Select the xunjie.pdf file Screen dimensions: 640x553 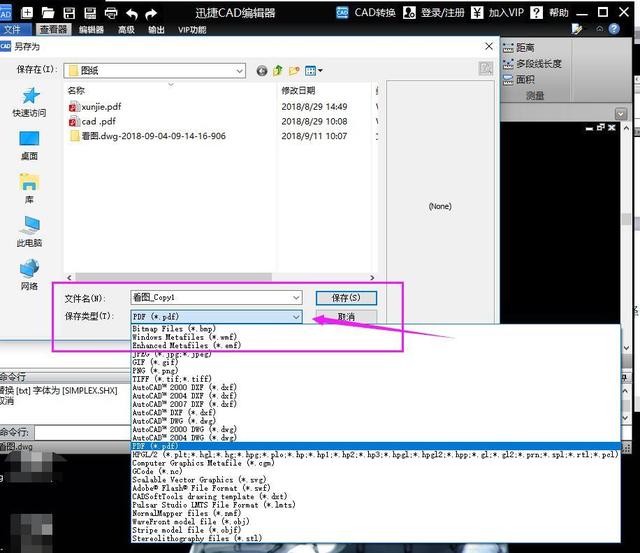(101, 106)
